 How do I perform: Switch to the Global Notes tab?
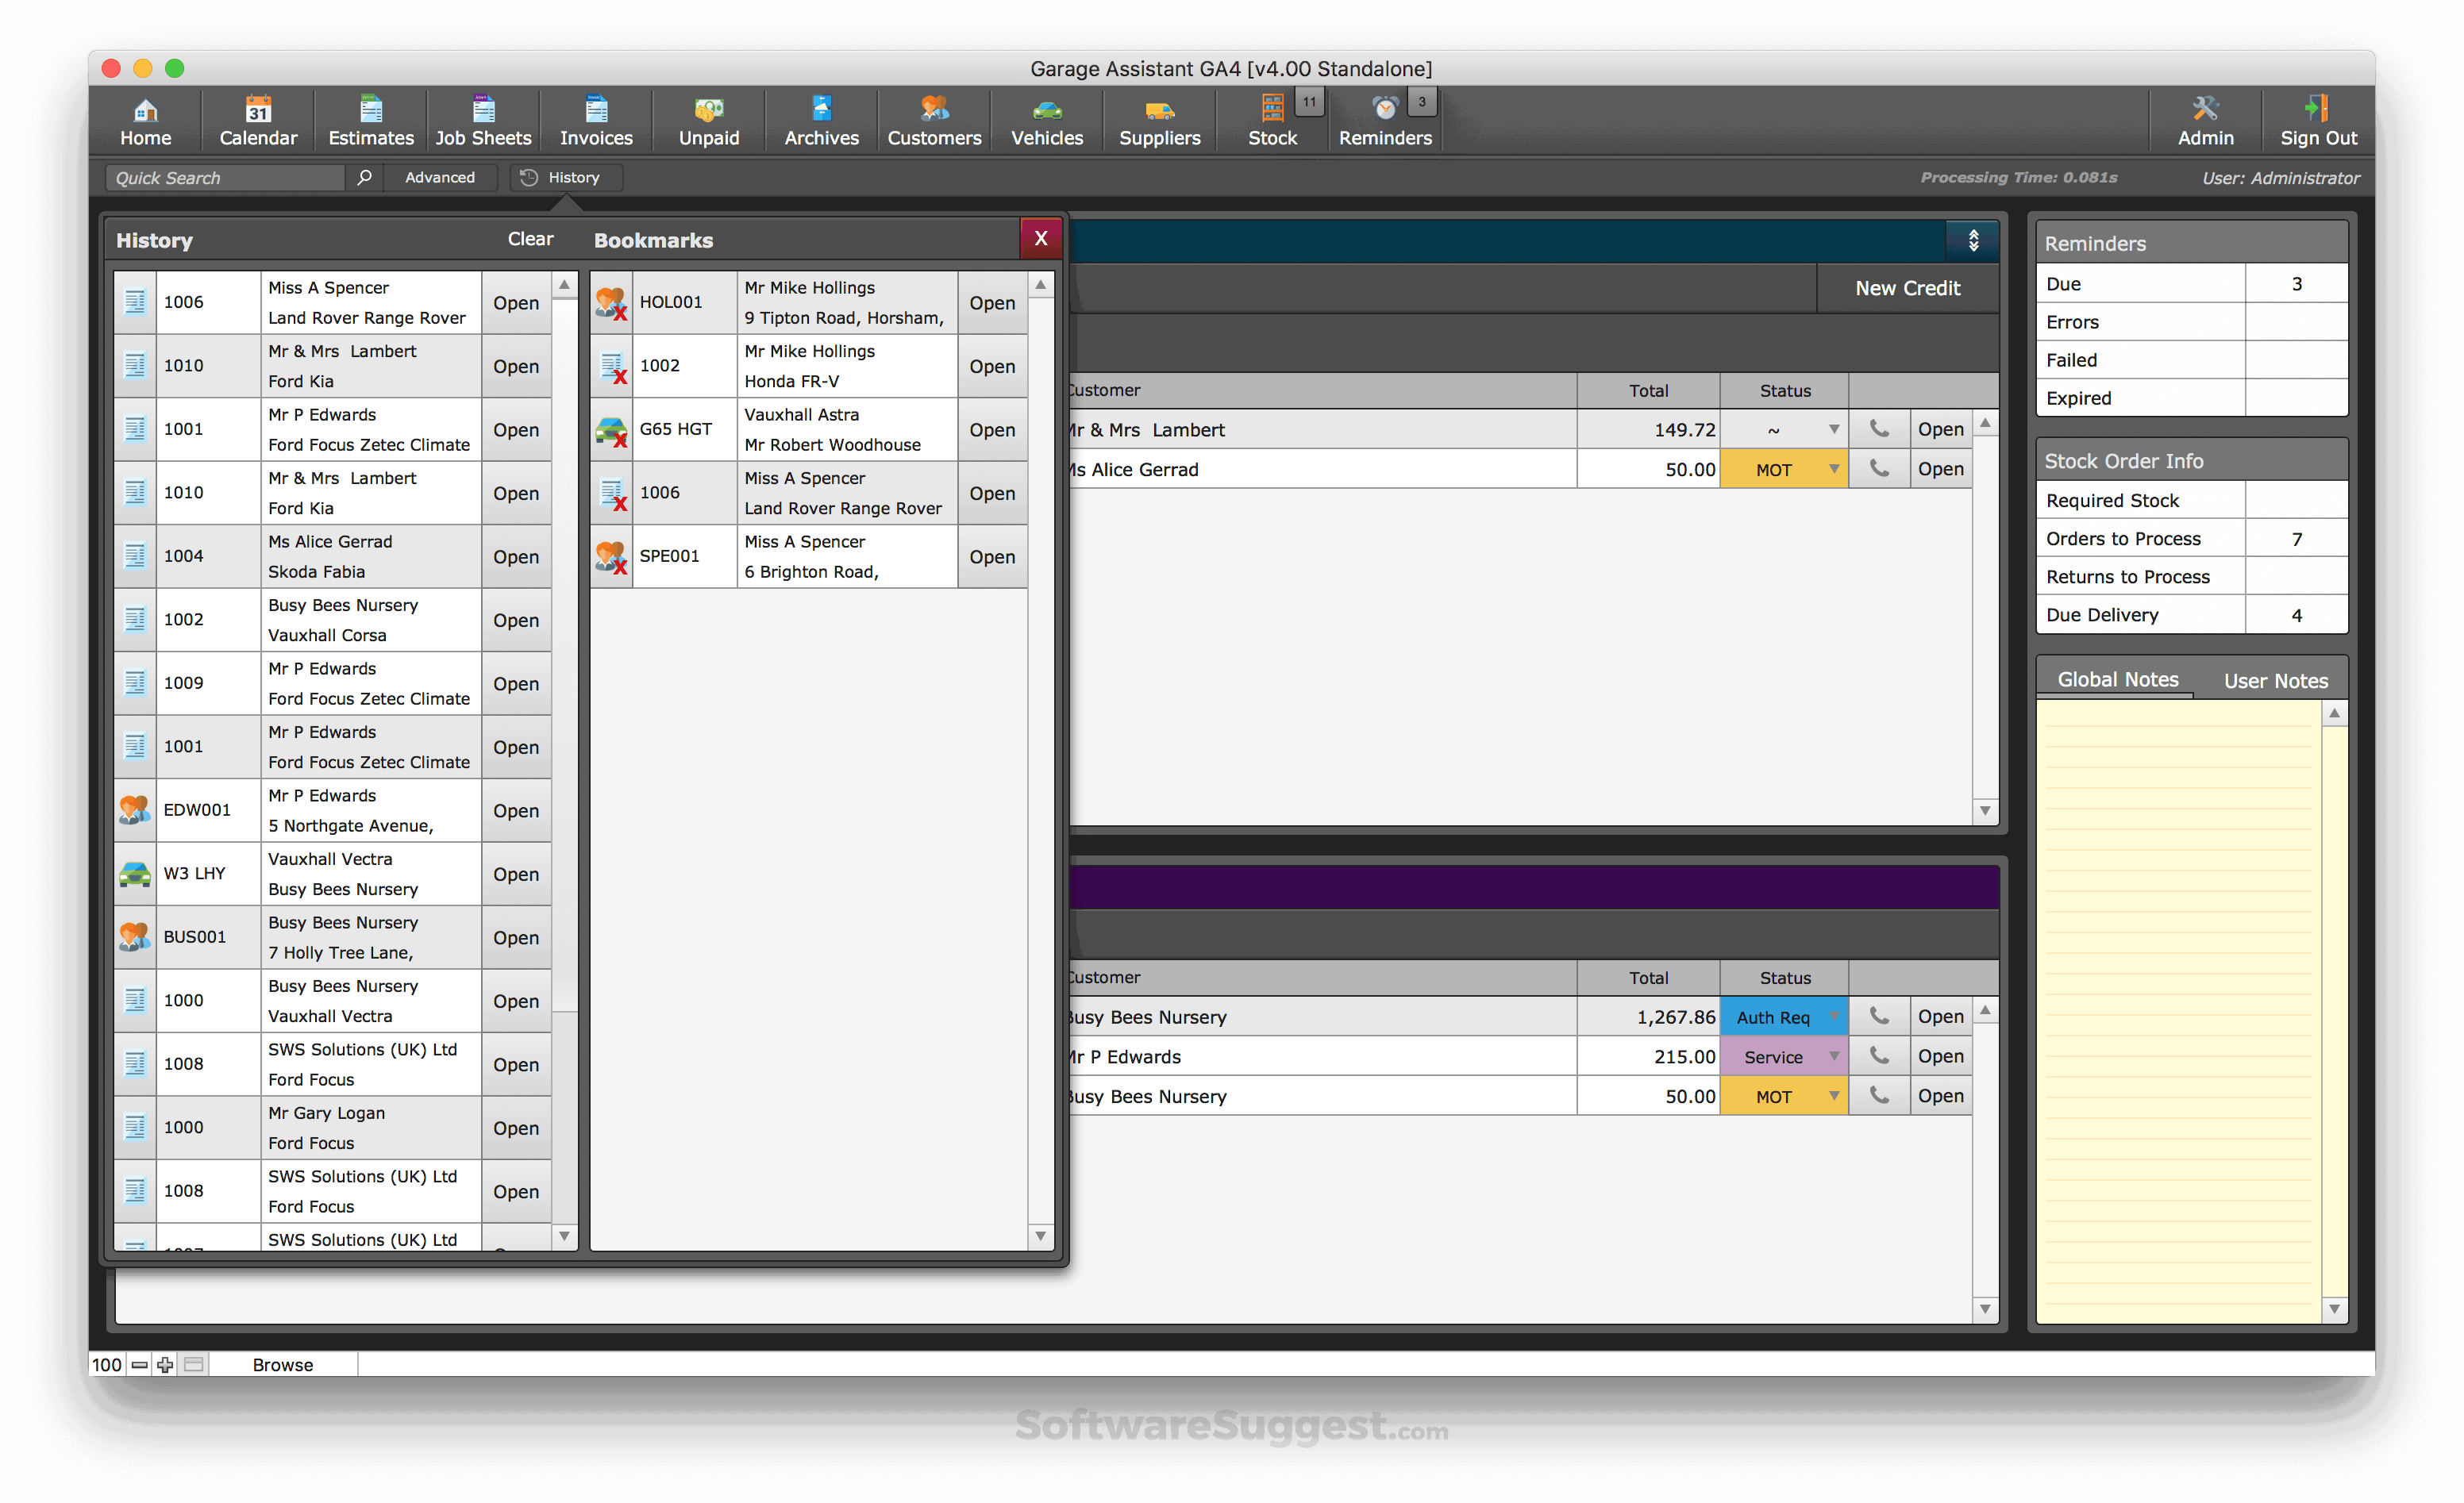[x=2117, y=679]
